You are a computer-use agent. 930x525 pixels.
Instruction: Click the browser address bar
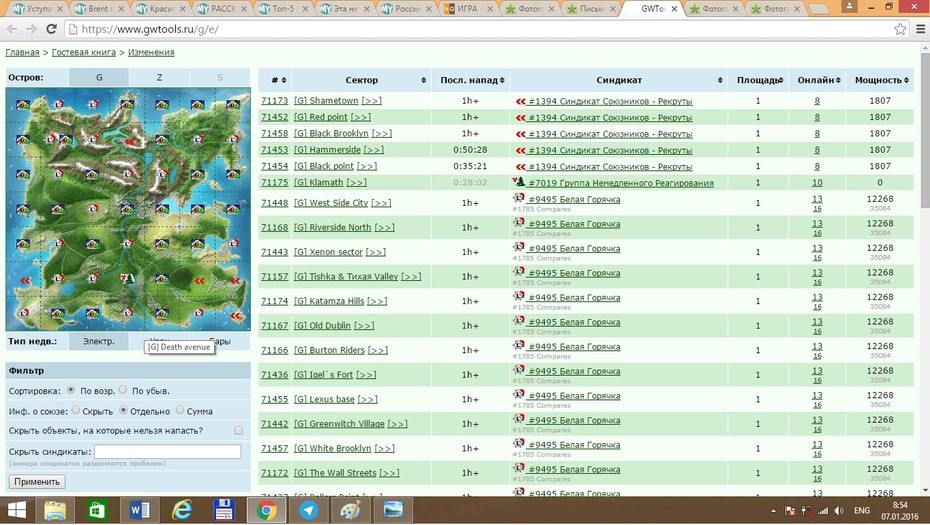point(480,28)
